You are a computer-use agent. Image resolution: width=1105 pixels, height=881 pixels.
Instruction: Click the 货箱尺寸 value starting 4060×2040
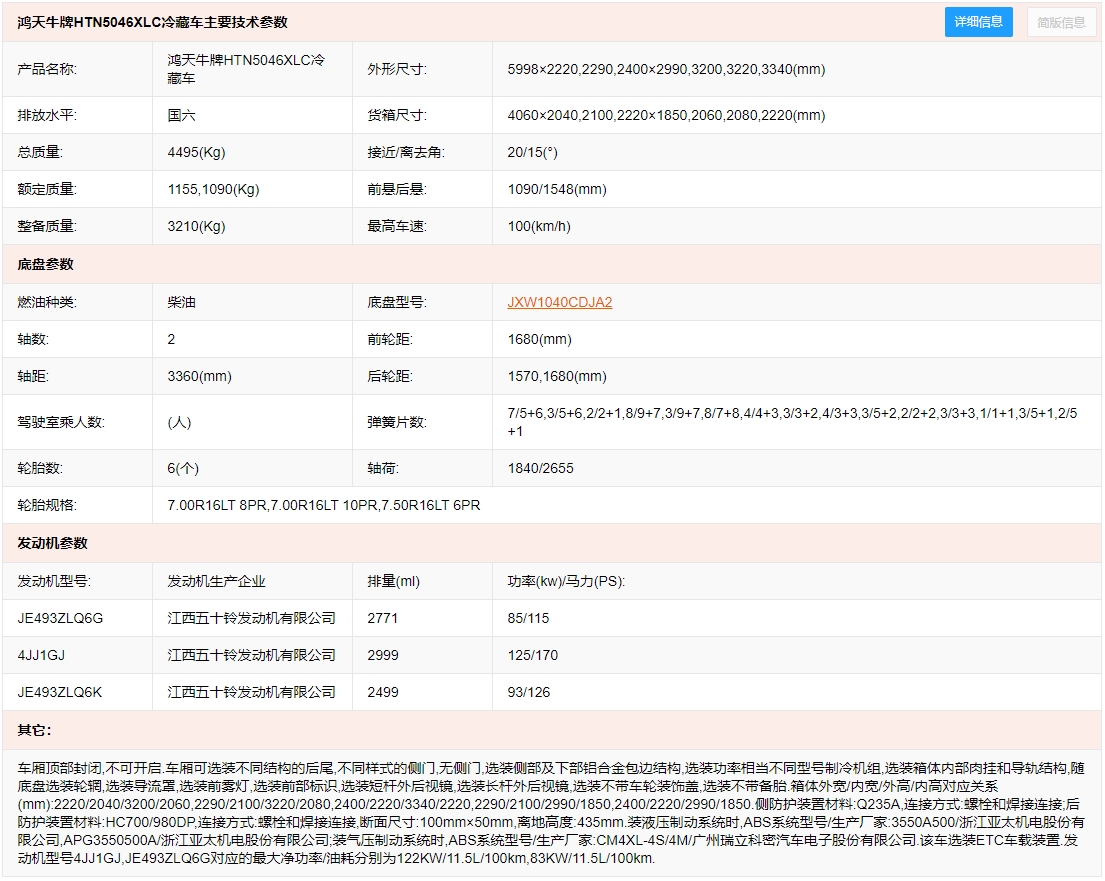point(666,115)
